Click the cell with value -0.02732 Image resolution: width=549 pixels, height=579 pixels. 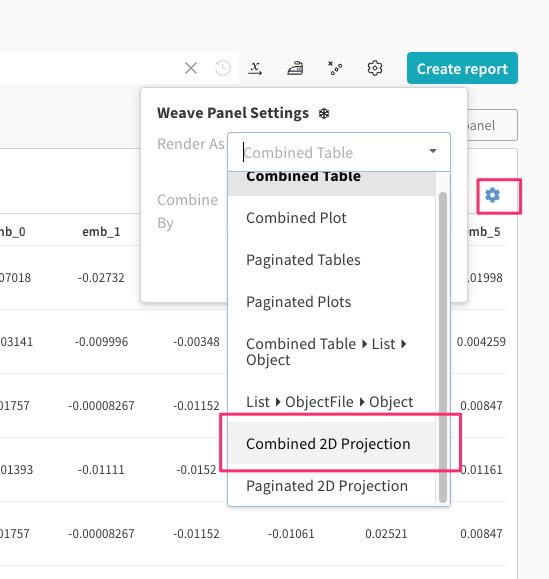(x=101, y=278)
